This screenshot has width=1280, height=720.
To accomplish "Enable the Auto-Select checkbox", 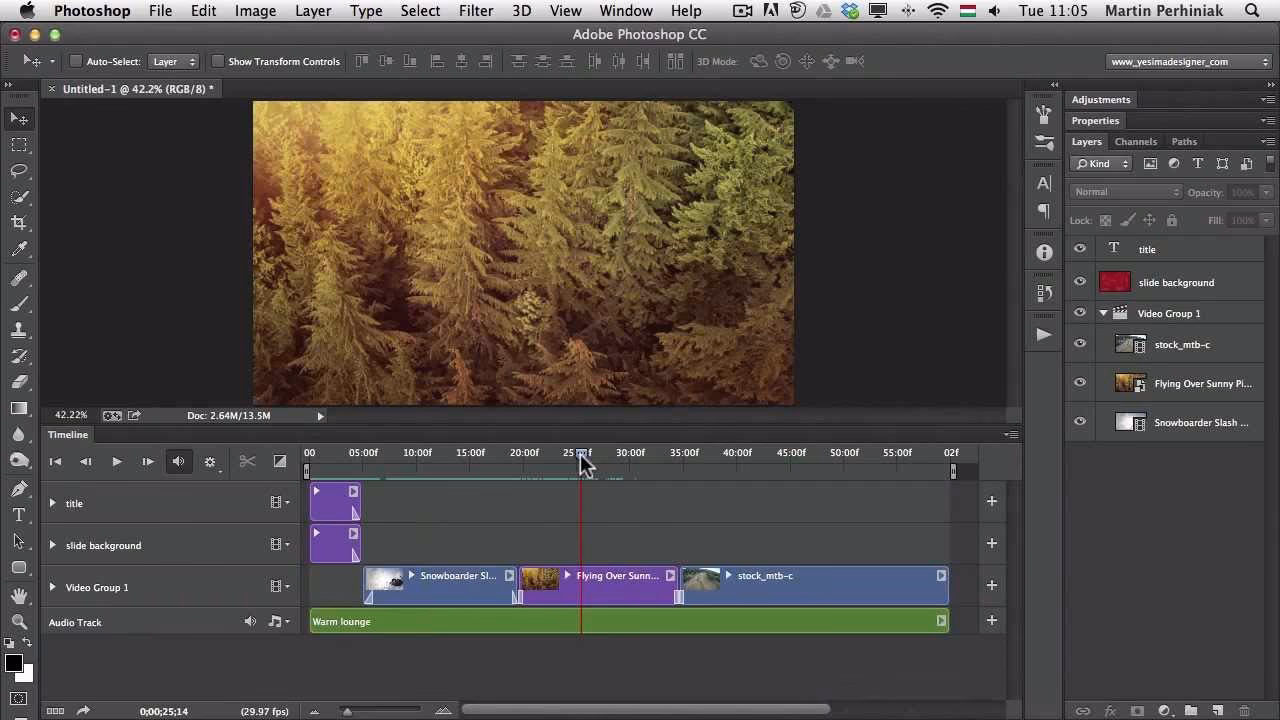I will (x=75, y=62).
